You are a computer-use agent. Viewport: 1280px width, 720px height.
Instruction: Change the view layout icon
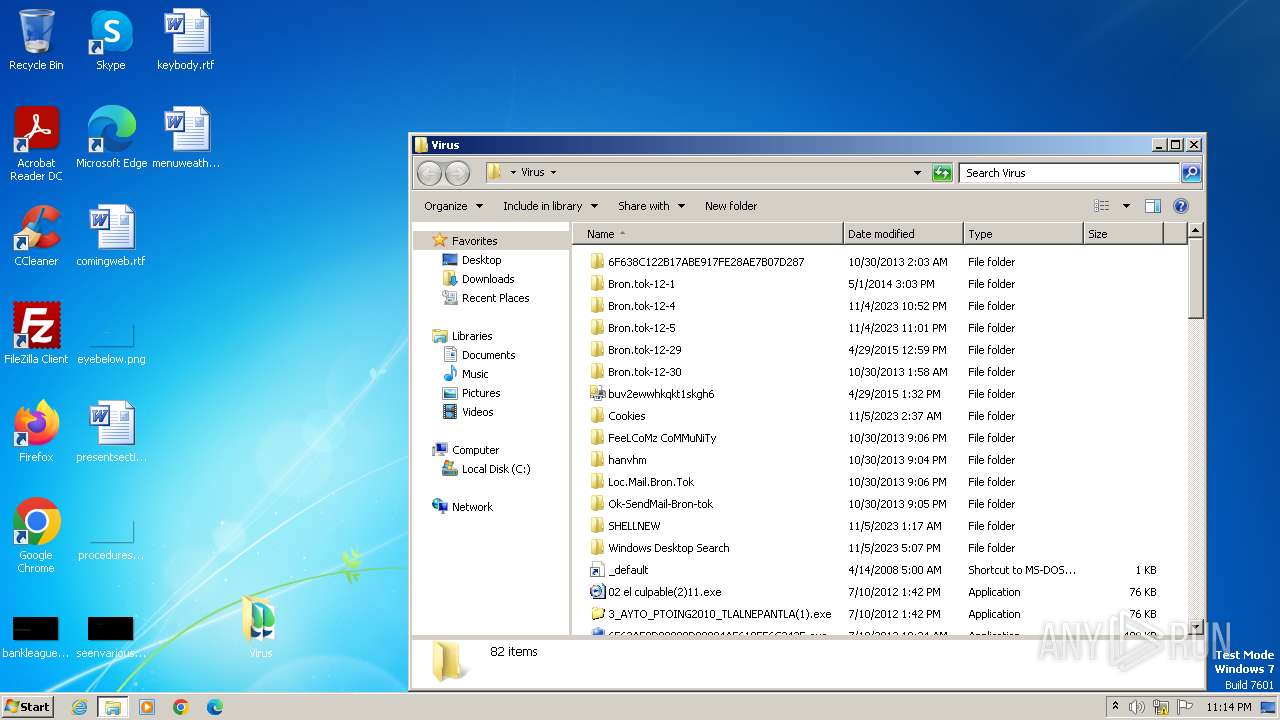(x=1102, y=206)
